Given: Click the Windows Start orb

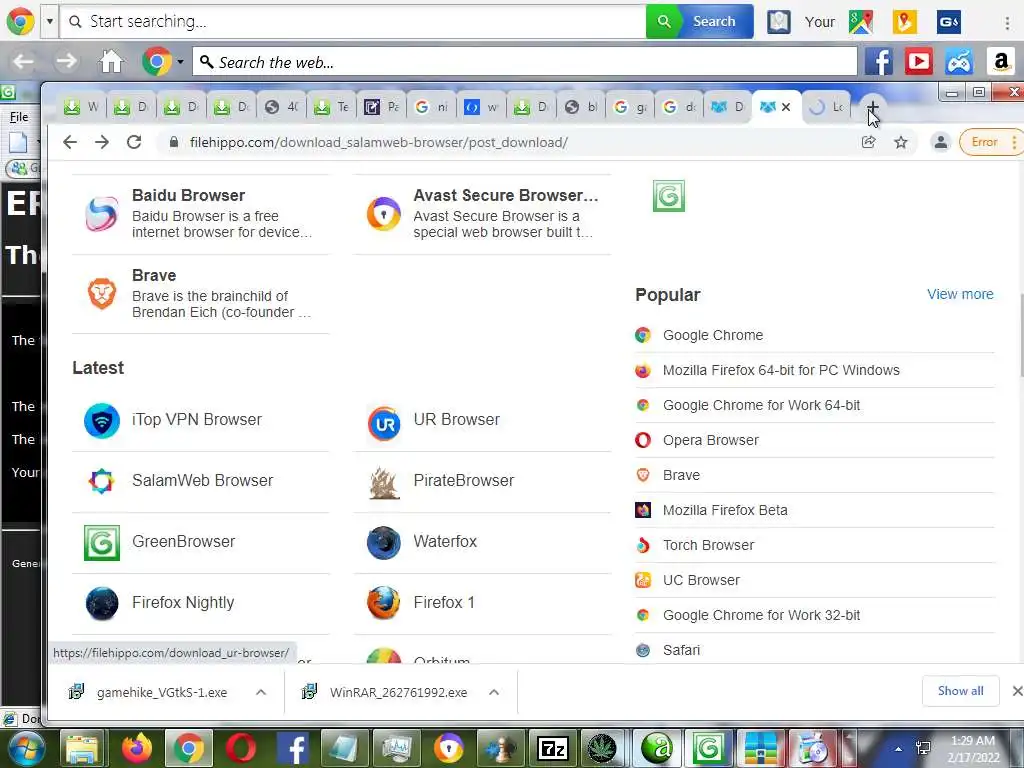Looking at the screenshot, I should coord(27,748).
